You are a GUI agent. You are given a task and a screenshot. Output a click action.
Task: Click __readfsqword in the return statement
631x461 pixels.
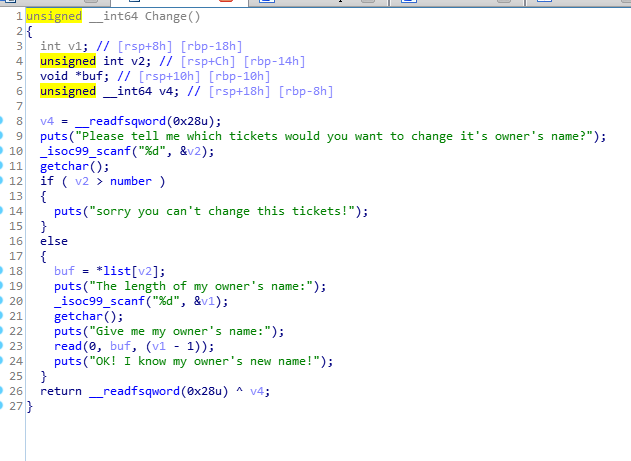click(x=134, y=391)
